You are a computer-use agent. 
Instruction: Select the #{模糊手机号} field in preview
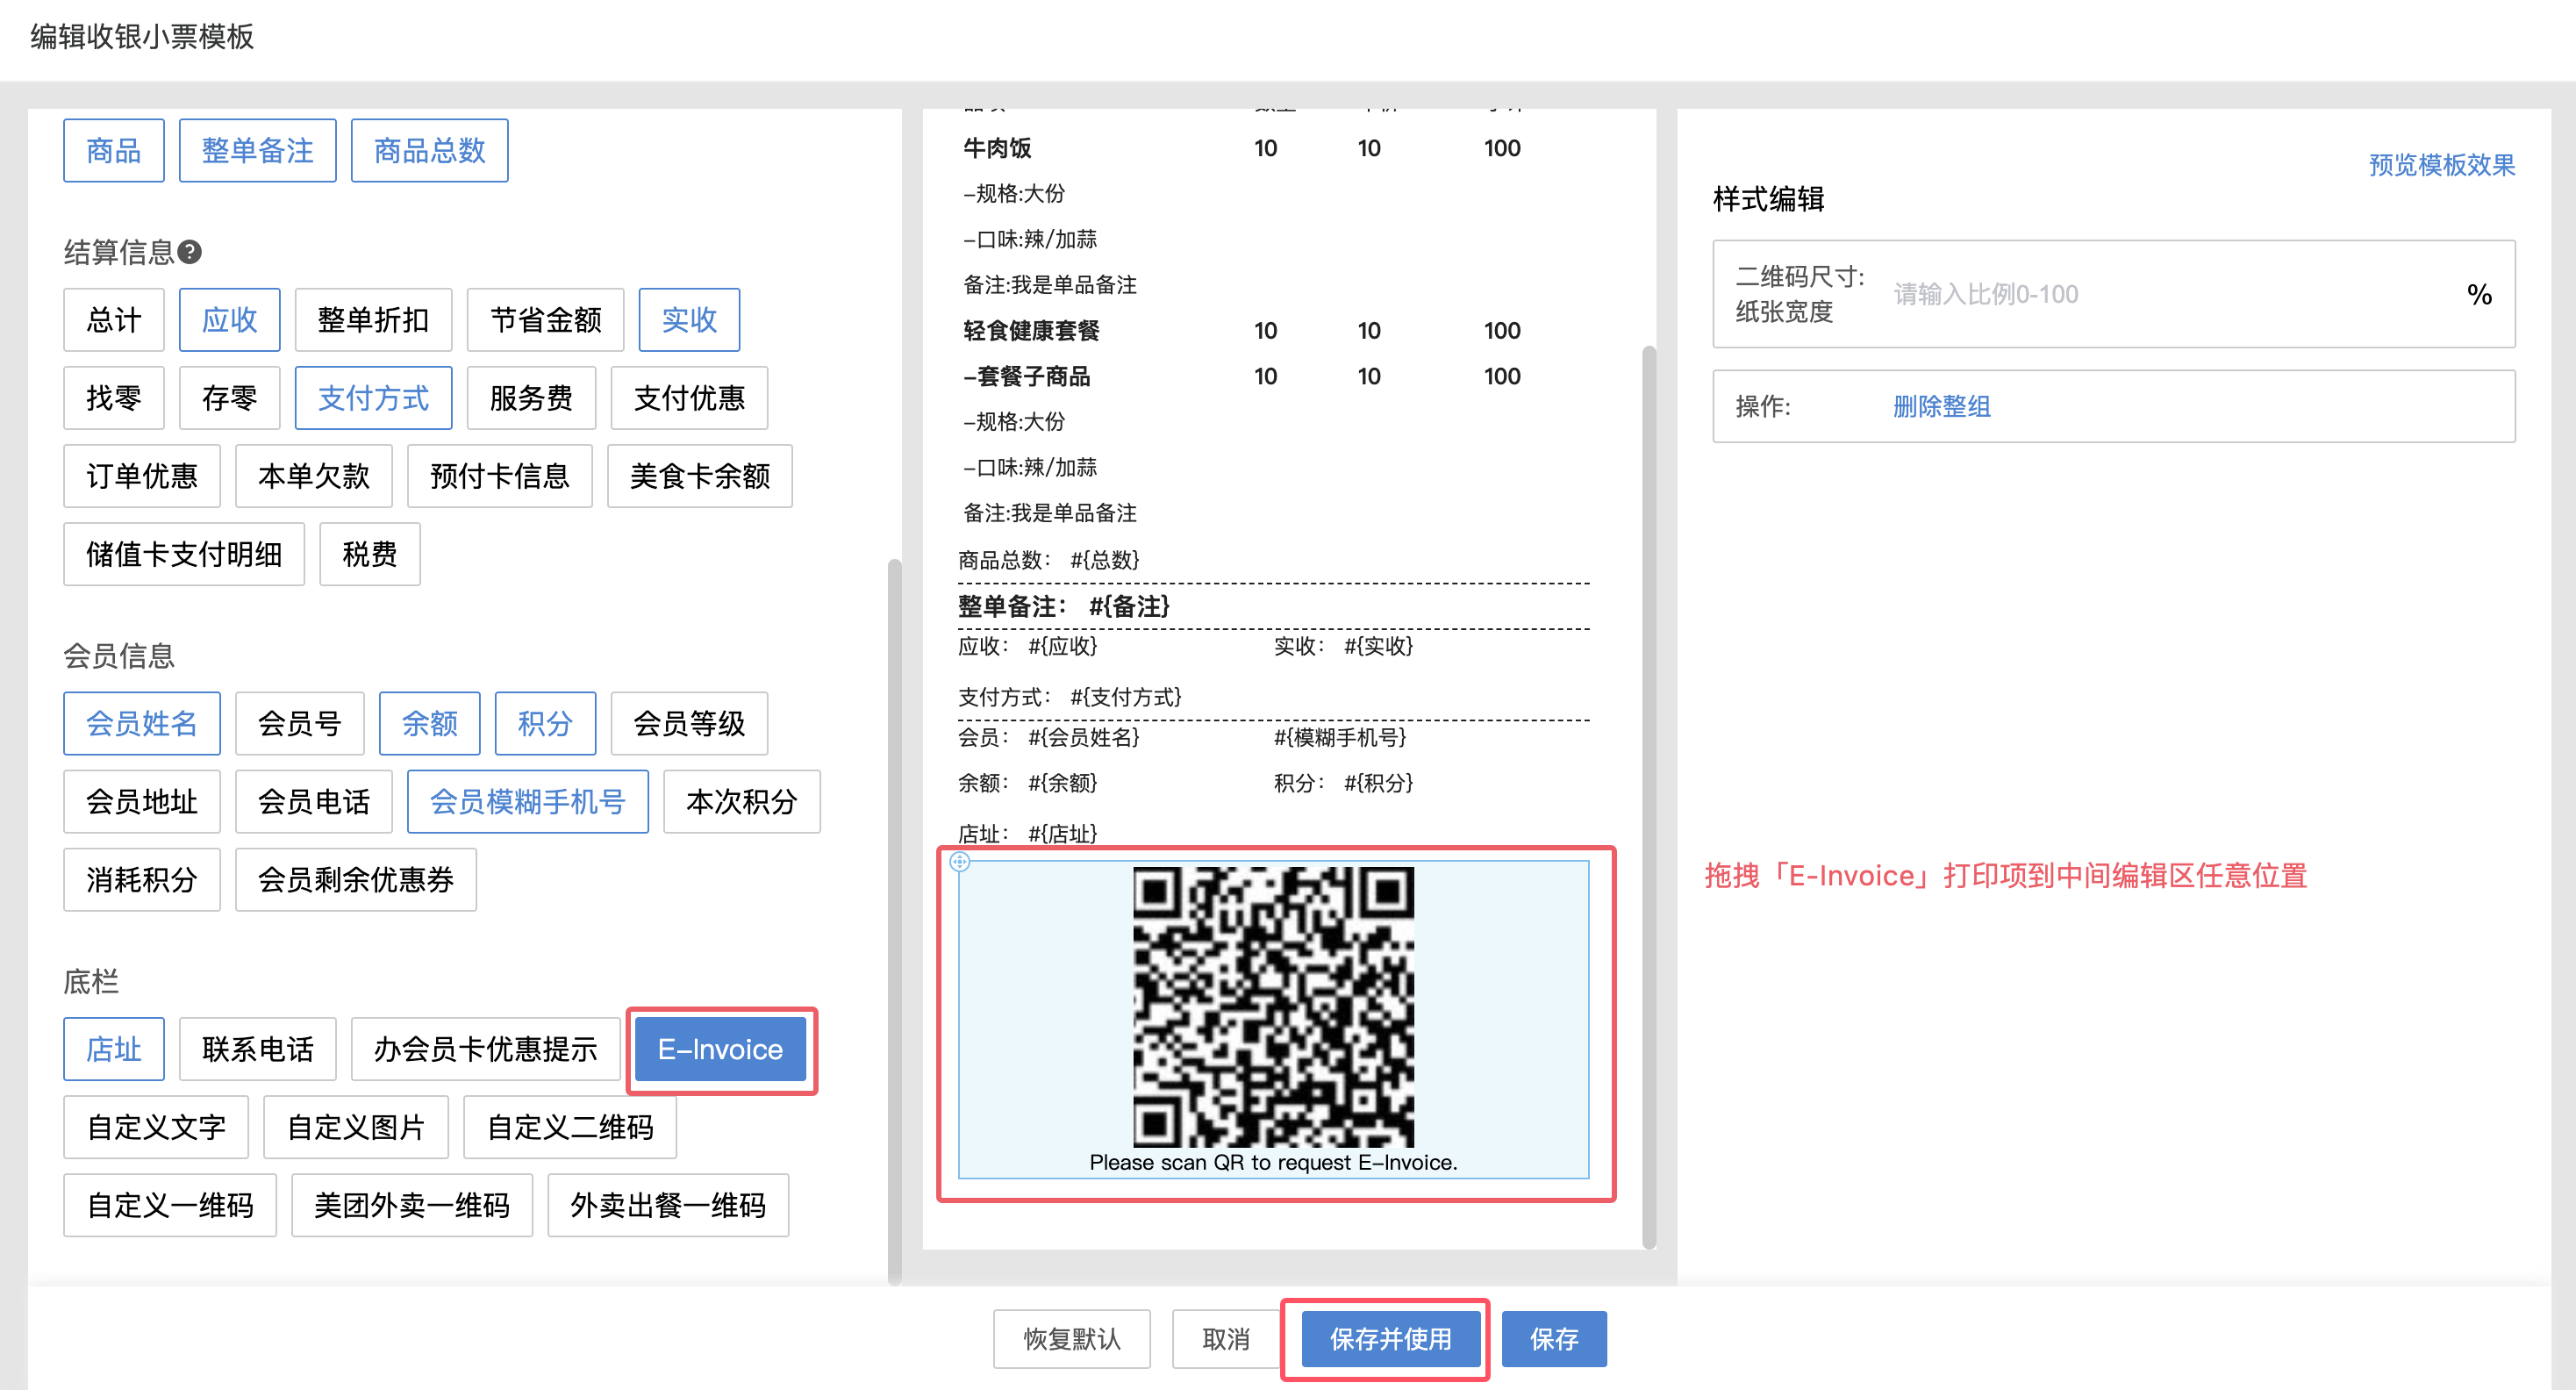(1340, 737)
